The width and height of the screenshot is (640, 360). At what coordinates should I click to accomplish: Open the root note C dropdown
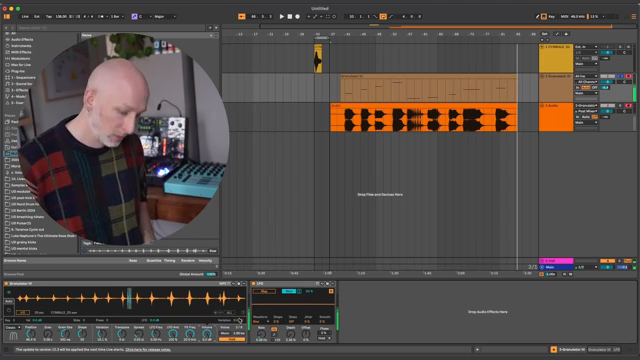point(145,16)
